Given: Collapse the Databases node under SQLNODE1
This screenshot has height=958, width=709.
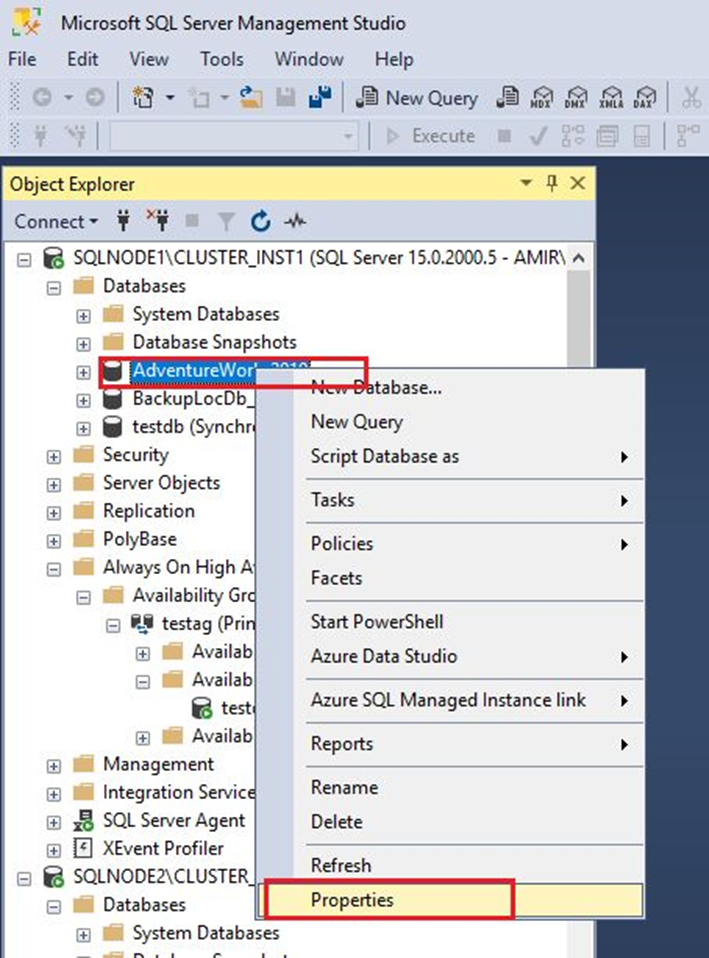Looking at the screenshot, I should [54, 287].
